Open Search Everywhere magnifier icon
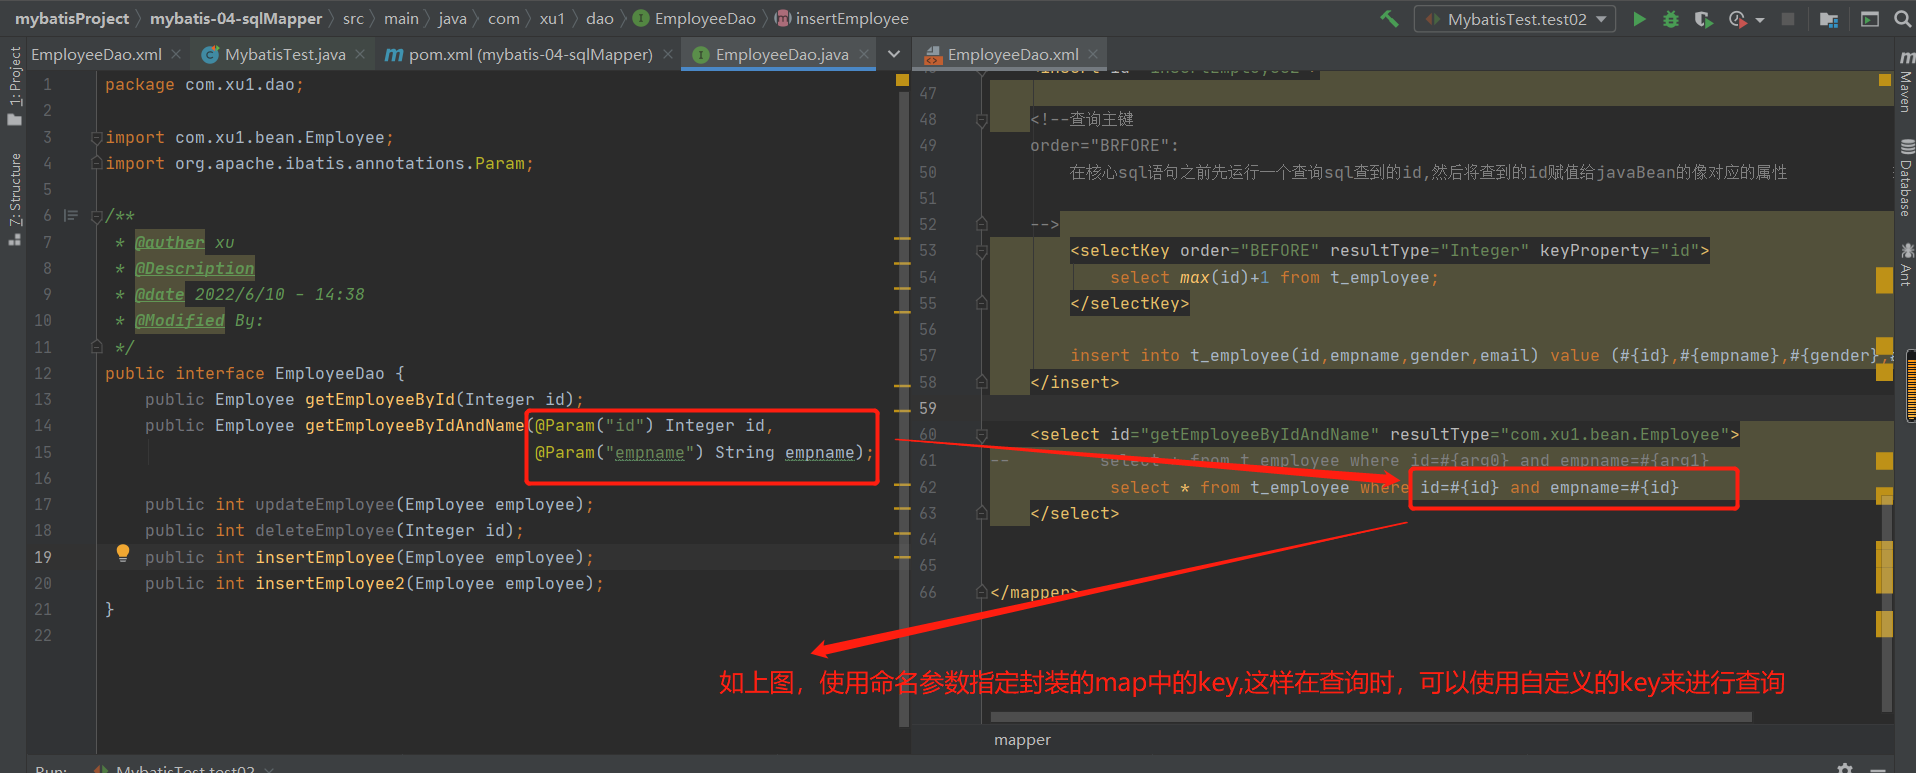1916x773 pixels. click(1902, 19)
